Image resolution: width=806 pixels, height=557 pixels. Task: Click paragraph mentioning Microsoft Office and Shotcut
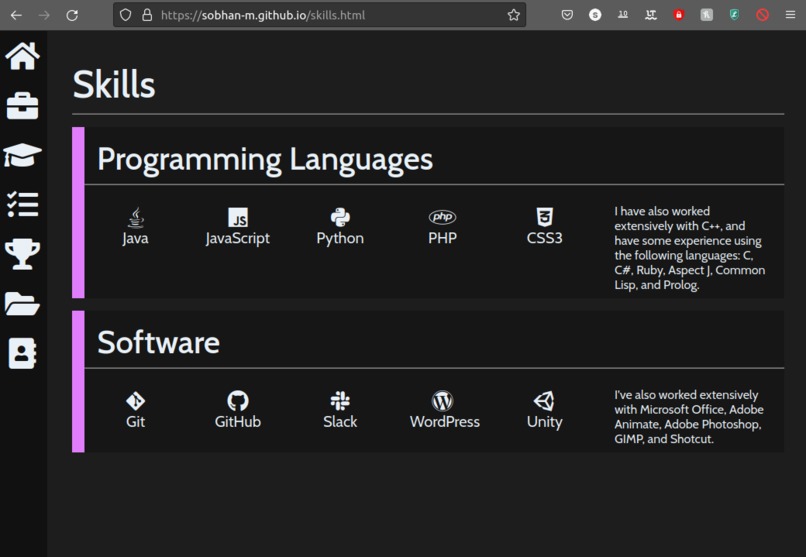(x=689, y=417)
